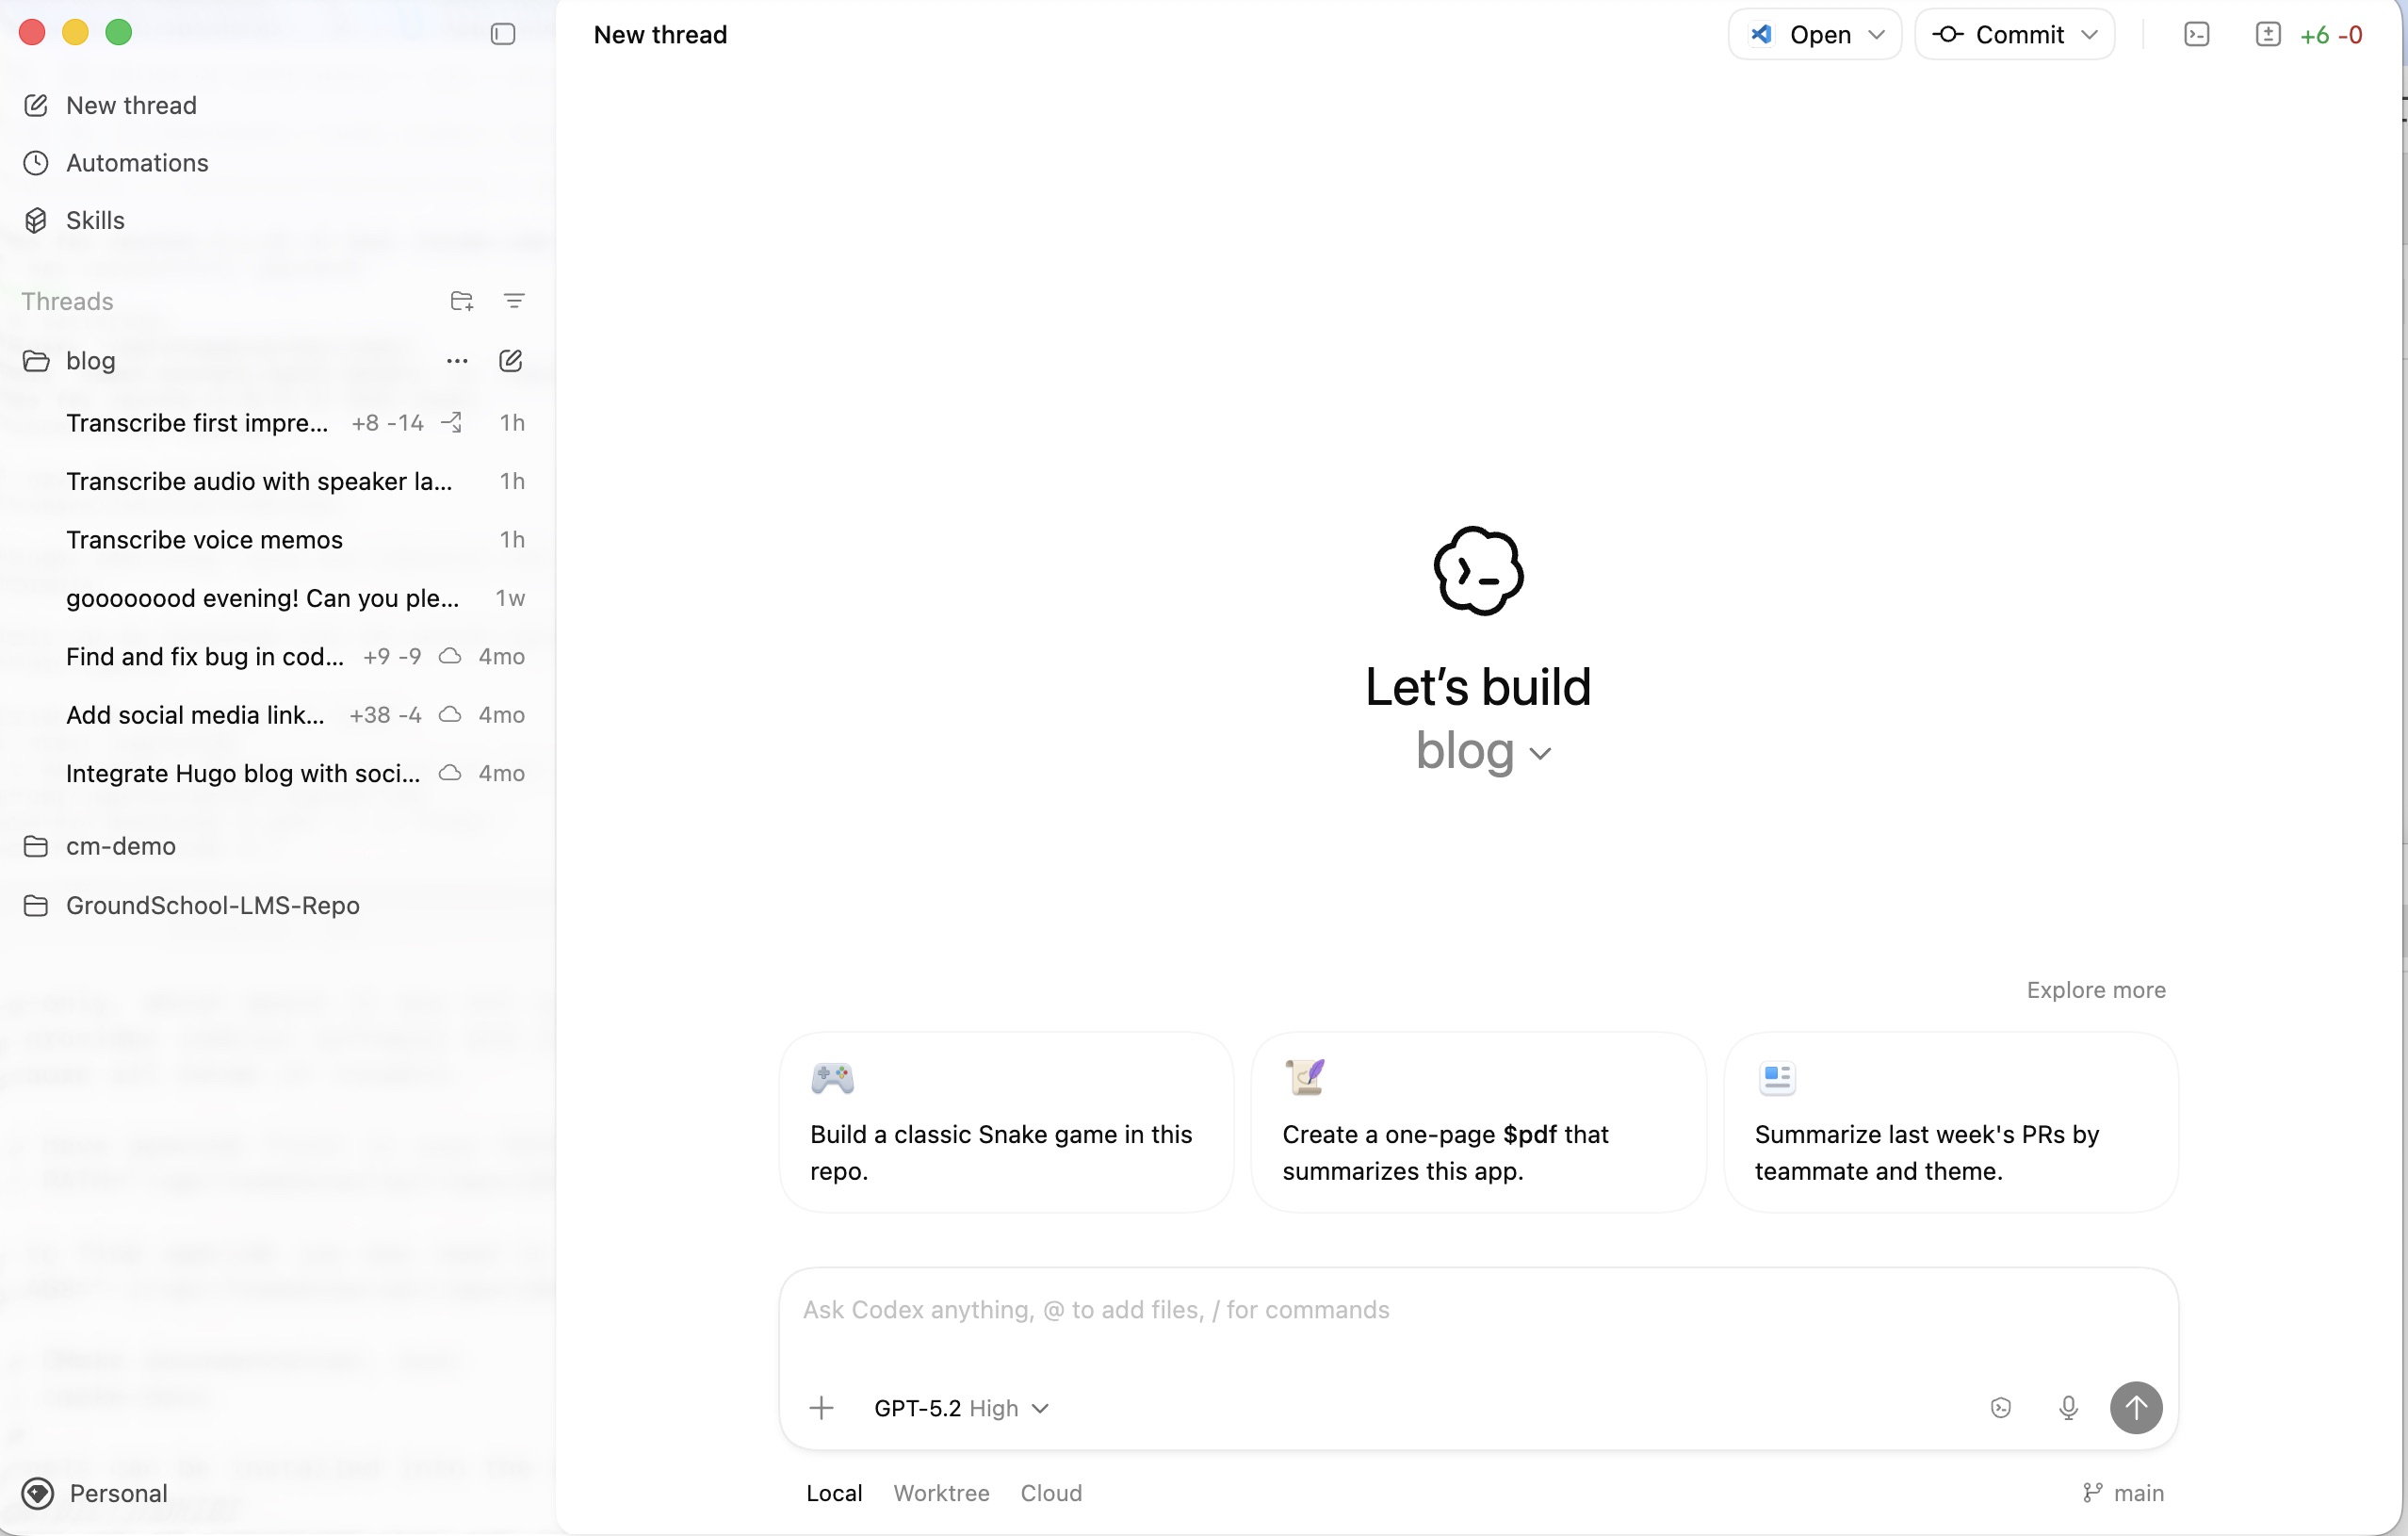Viewport: 2408px width, 1536px height.
Task: Choose the Build a classic Snake game suggestion
Action: 1005,1123
